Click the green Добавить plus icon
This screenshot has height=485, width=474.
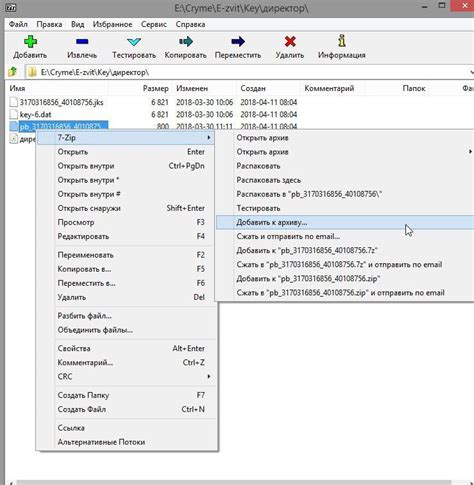(x=30, y=42)
